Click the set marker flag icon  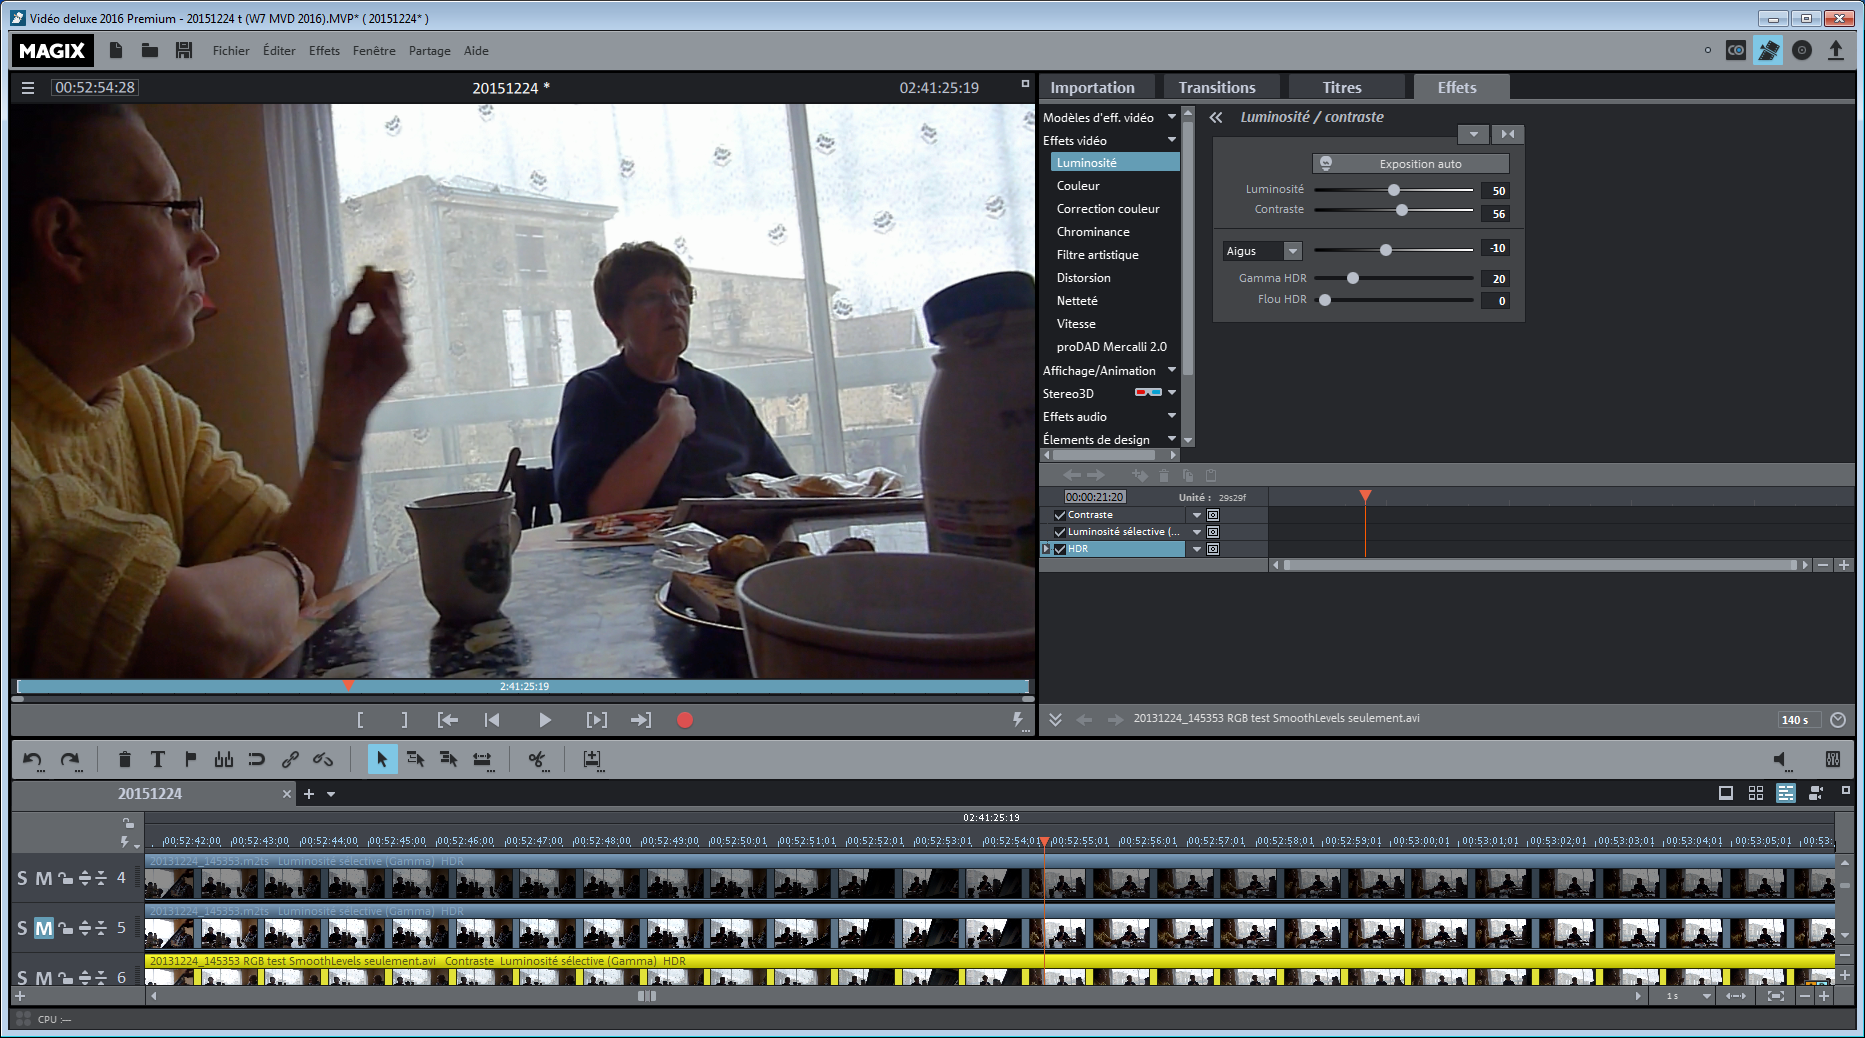pos(190,760)
